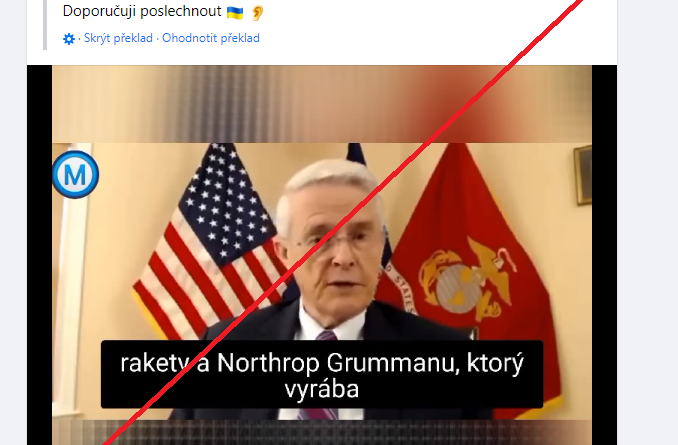This screenshot has height=445, width=678.
Task: Click the speaker's white hair
Action: pos(331,182)
